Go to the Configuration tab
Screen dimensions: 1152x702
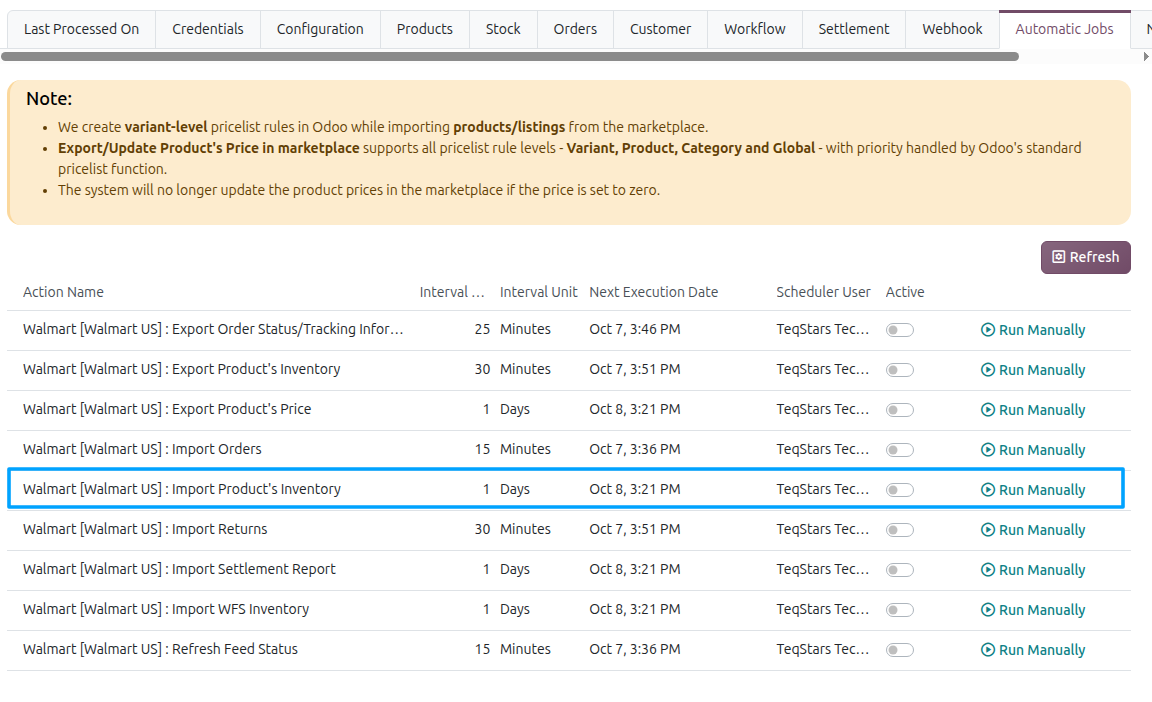320,29
